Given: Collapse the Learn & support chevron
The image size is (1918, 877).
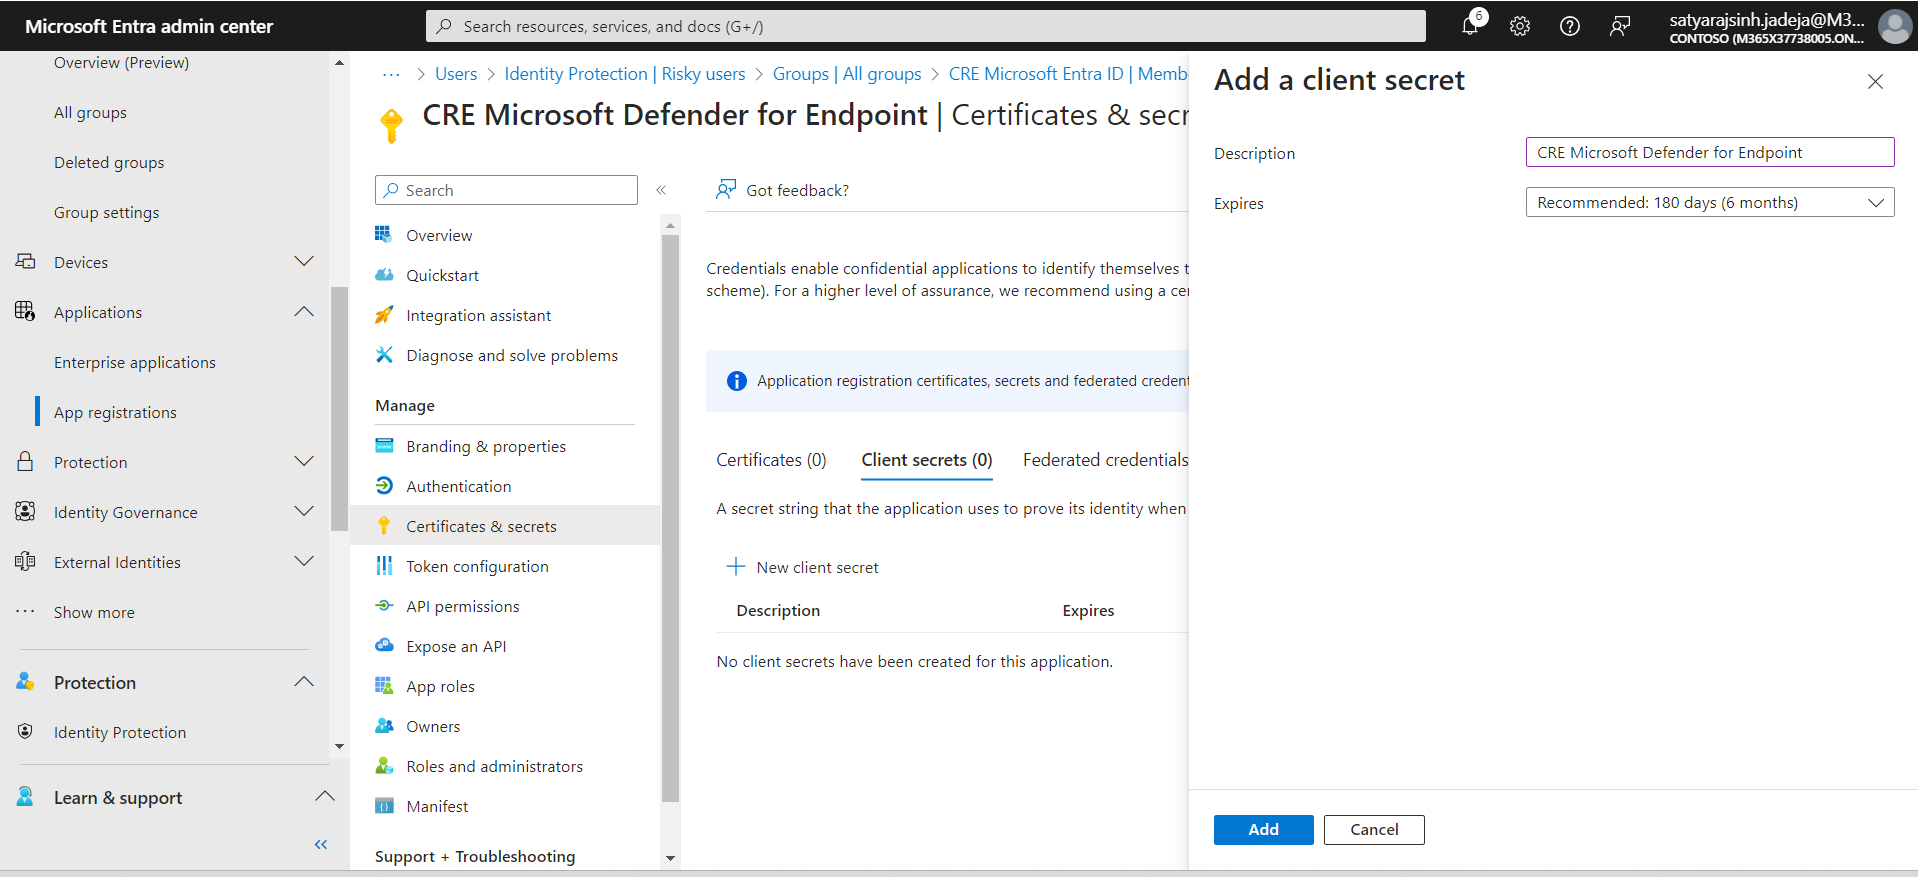Looking at the screenshot, I should tap(324, 797).
